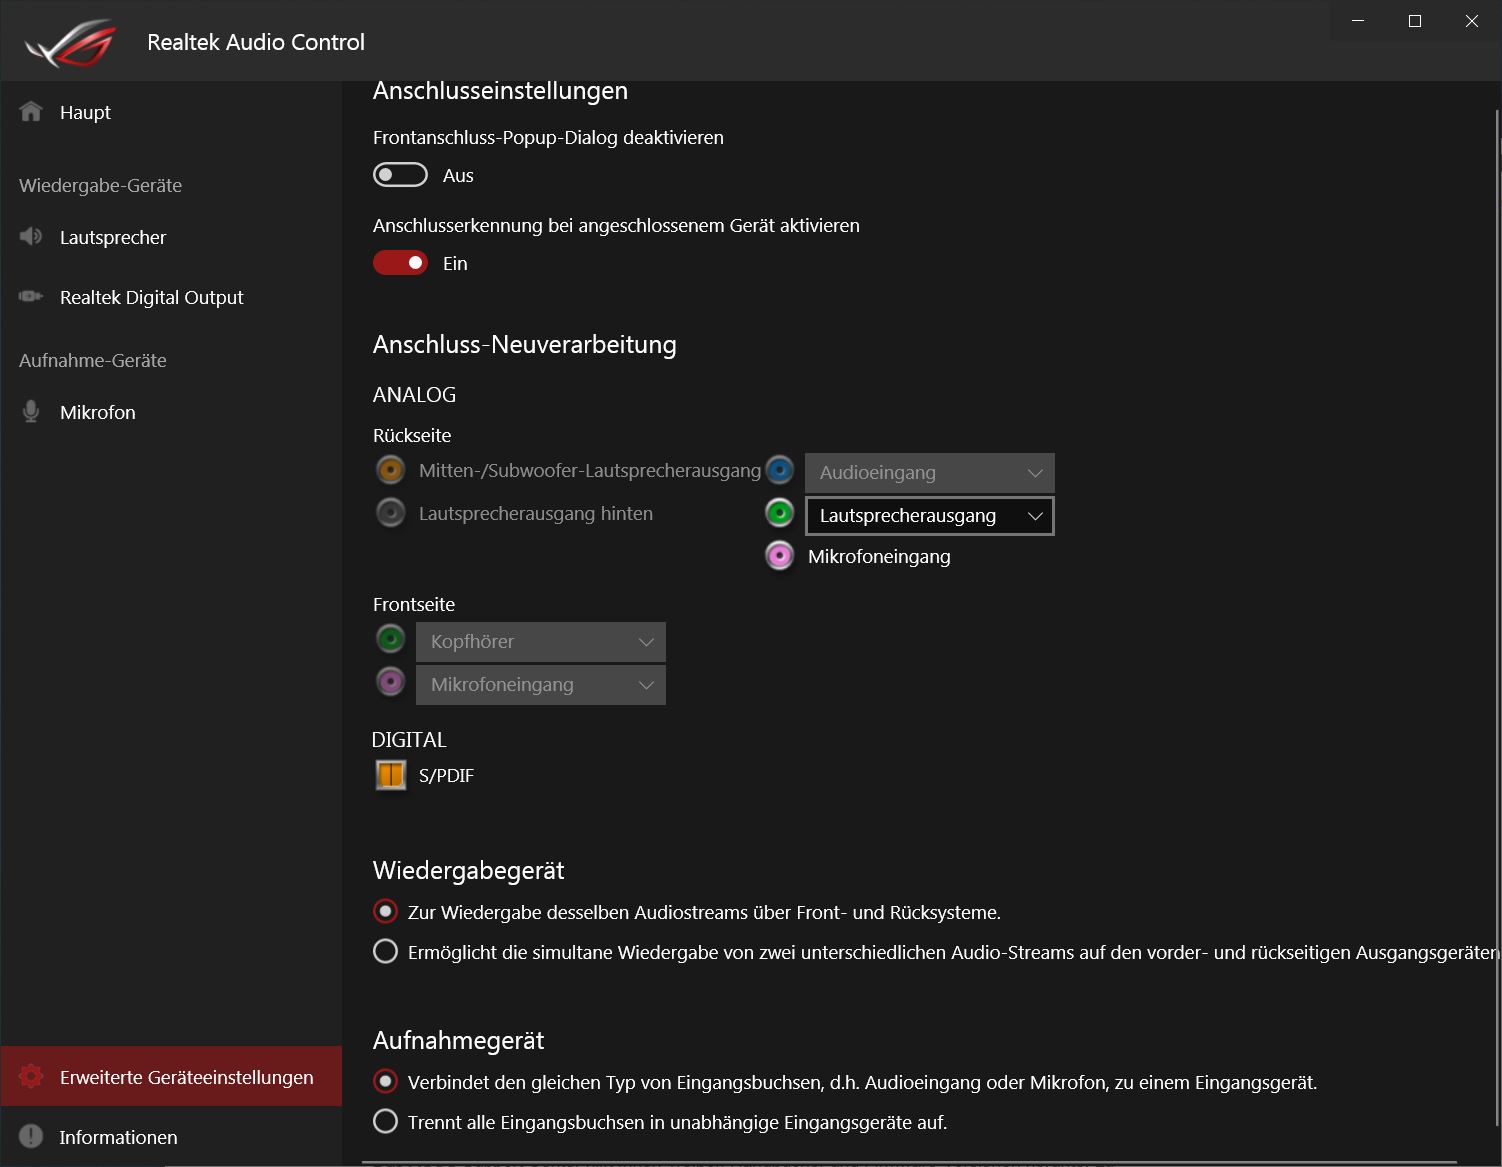Click the orange S/PDIF digital connector icon
The image size is (1502, 1167).
click(x=390, y=775)
